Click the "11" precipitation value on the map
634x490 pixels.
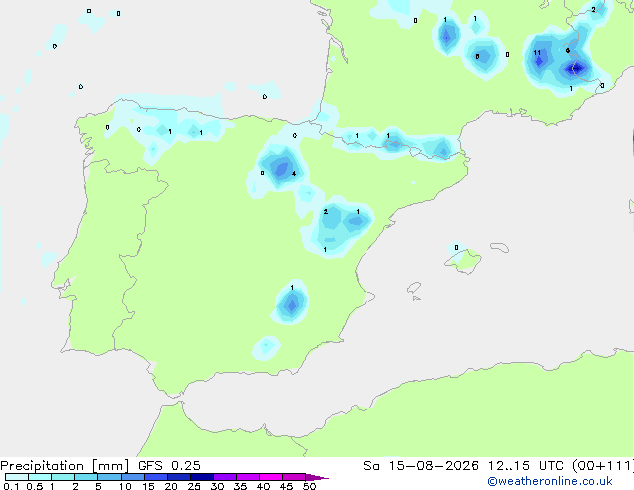tap(537, 53)
